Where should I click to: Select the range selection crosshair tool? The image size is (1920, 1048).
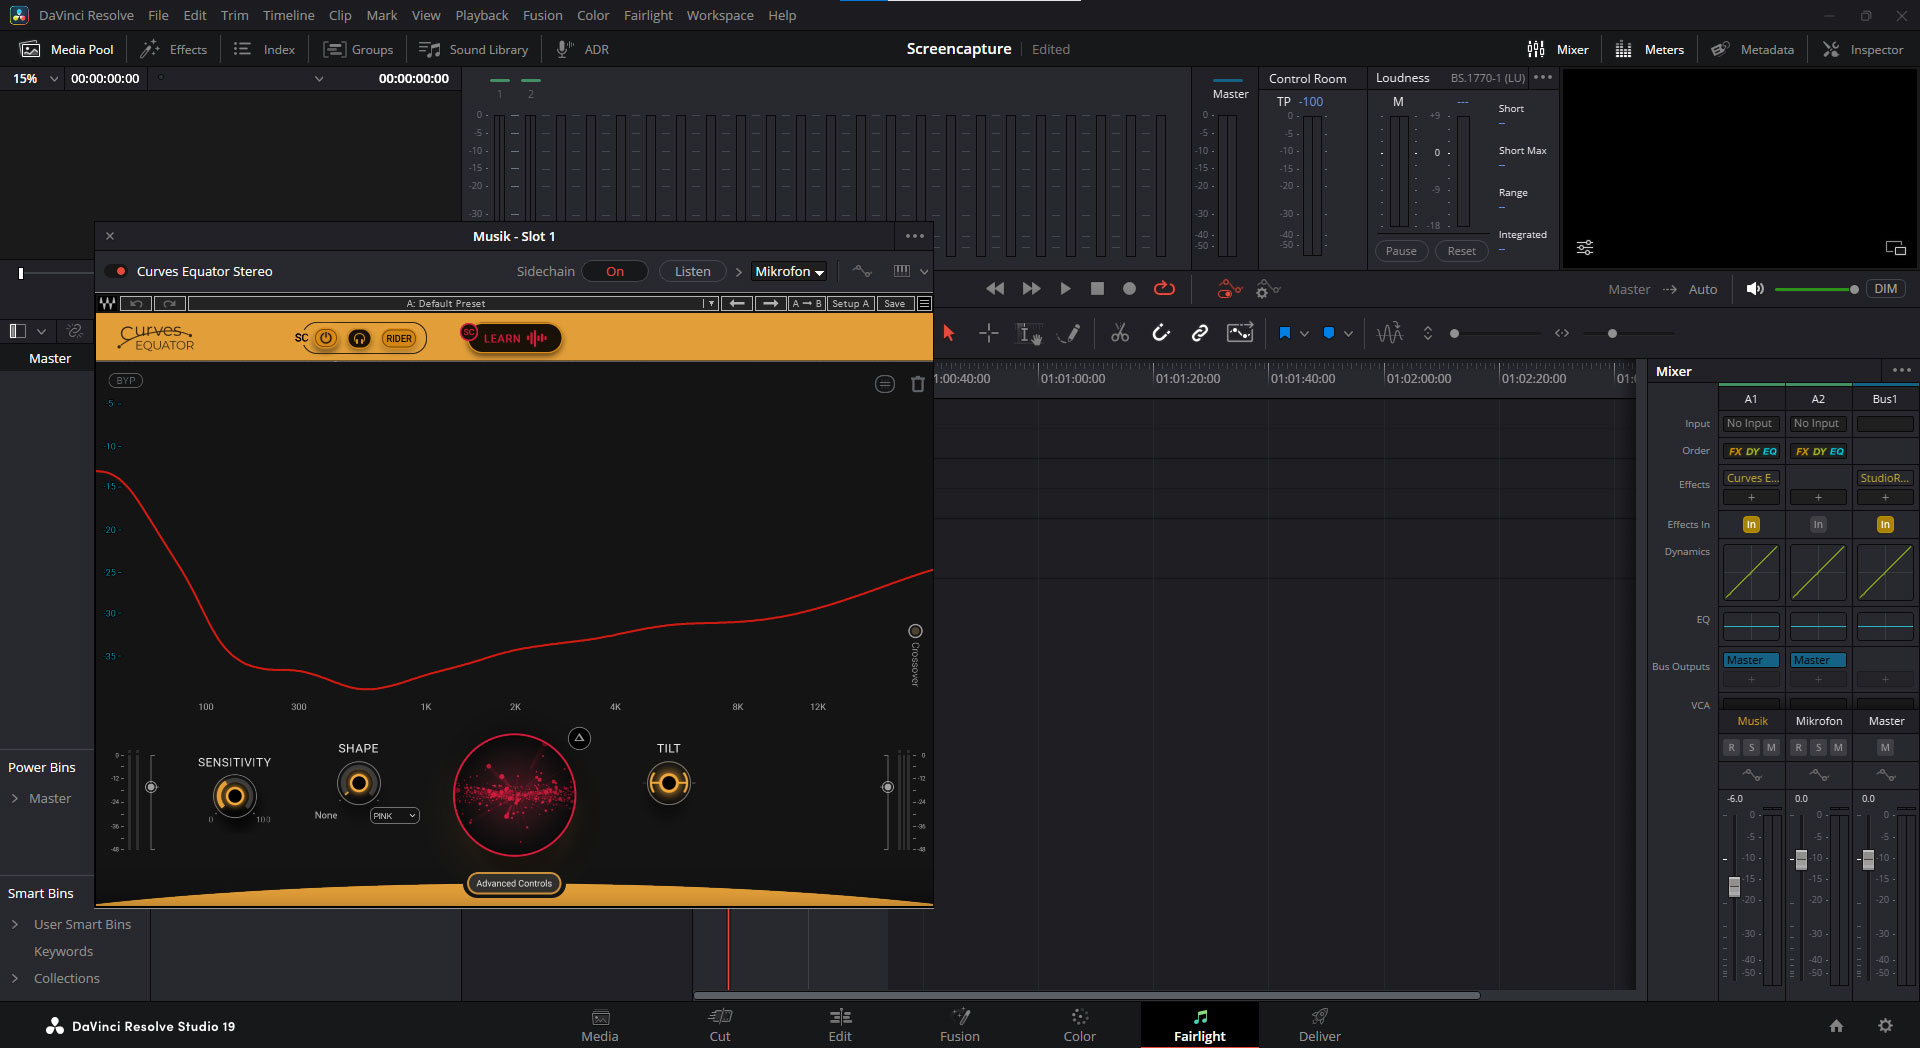[988, 334]
